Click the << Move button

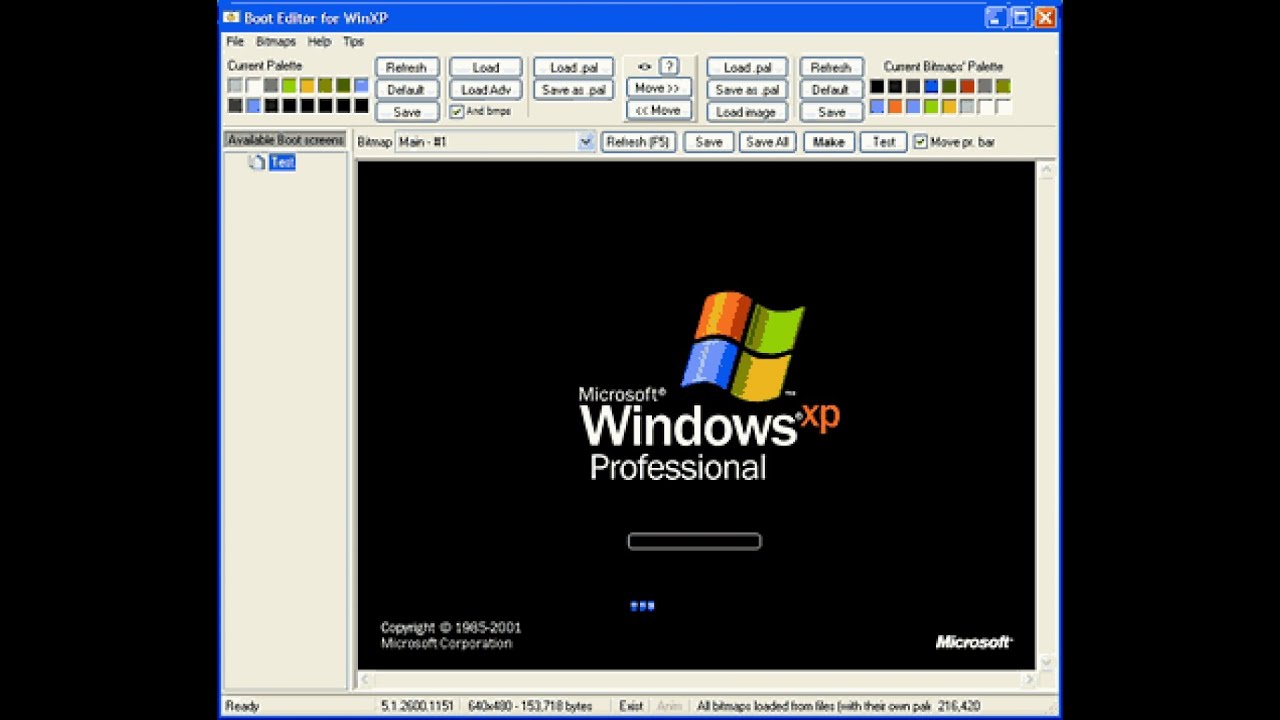point(658,110)
